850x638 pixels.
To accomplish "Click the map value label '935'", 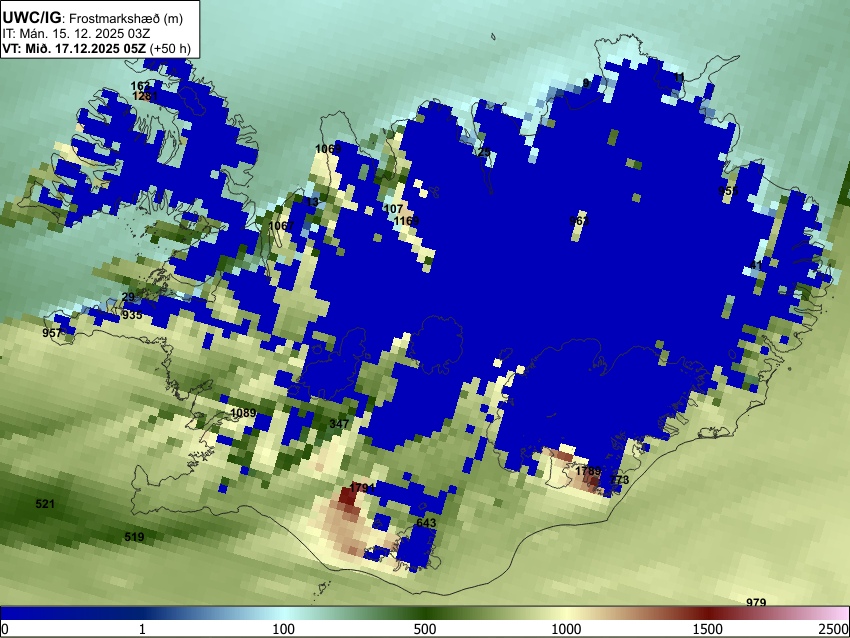I will click(132, 315).
